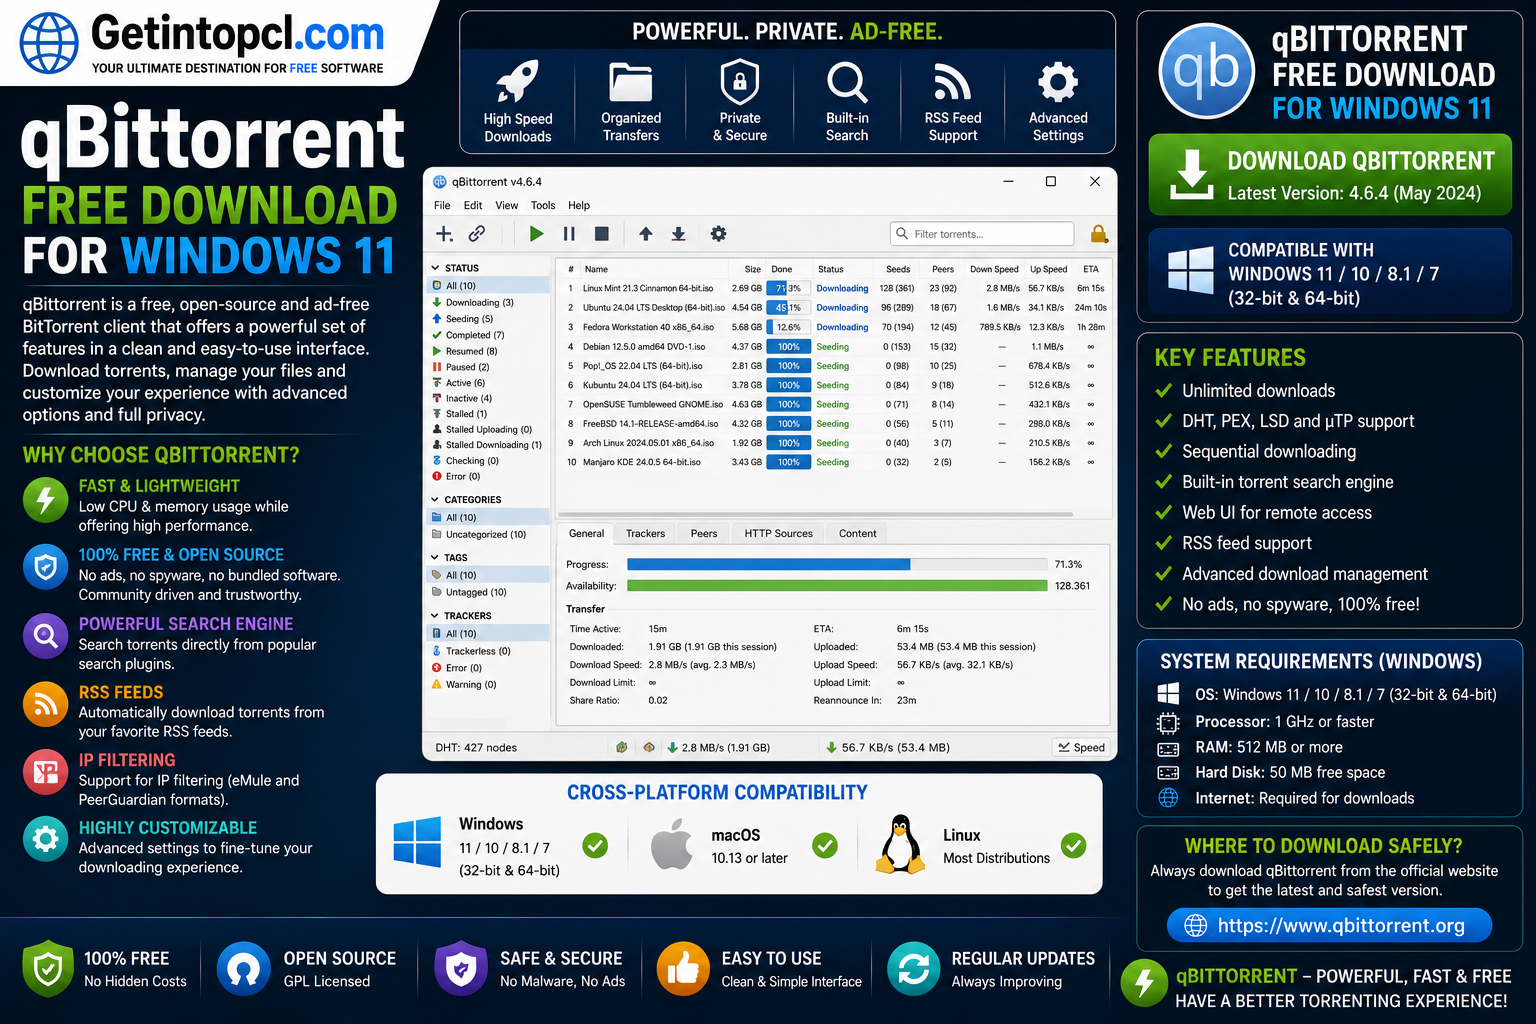Open the View menu
Screen dimensions: 1536x1024
pyautogui.click(x=507, y=205)
